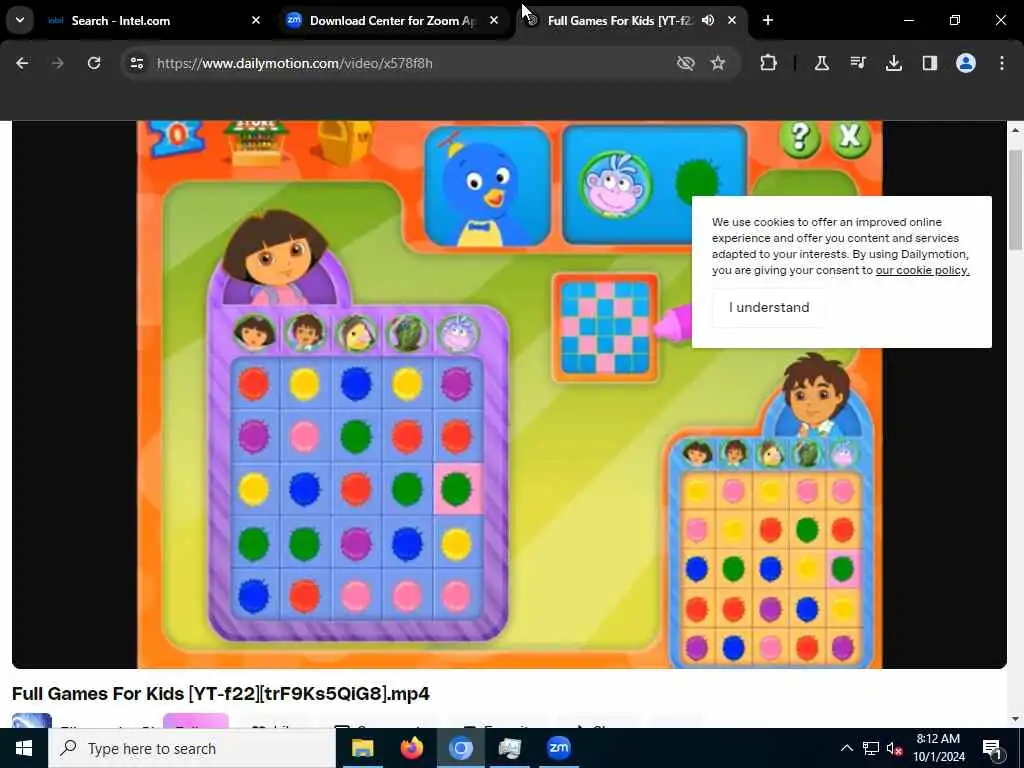The width and height of the screenshot is (1024, 768).
Task: Click first character icon atop Dora's board
Action: pyautogui.click(x=254, y=333)
